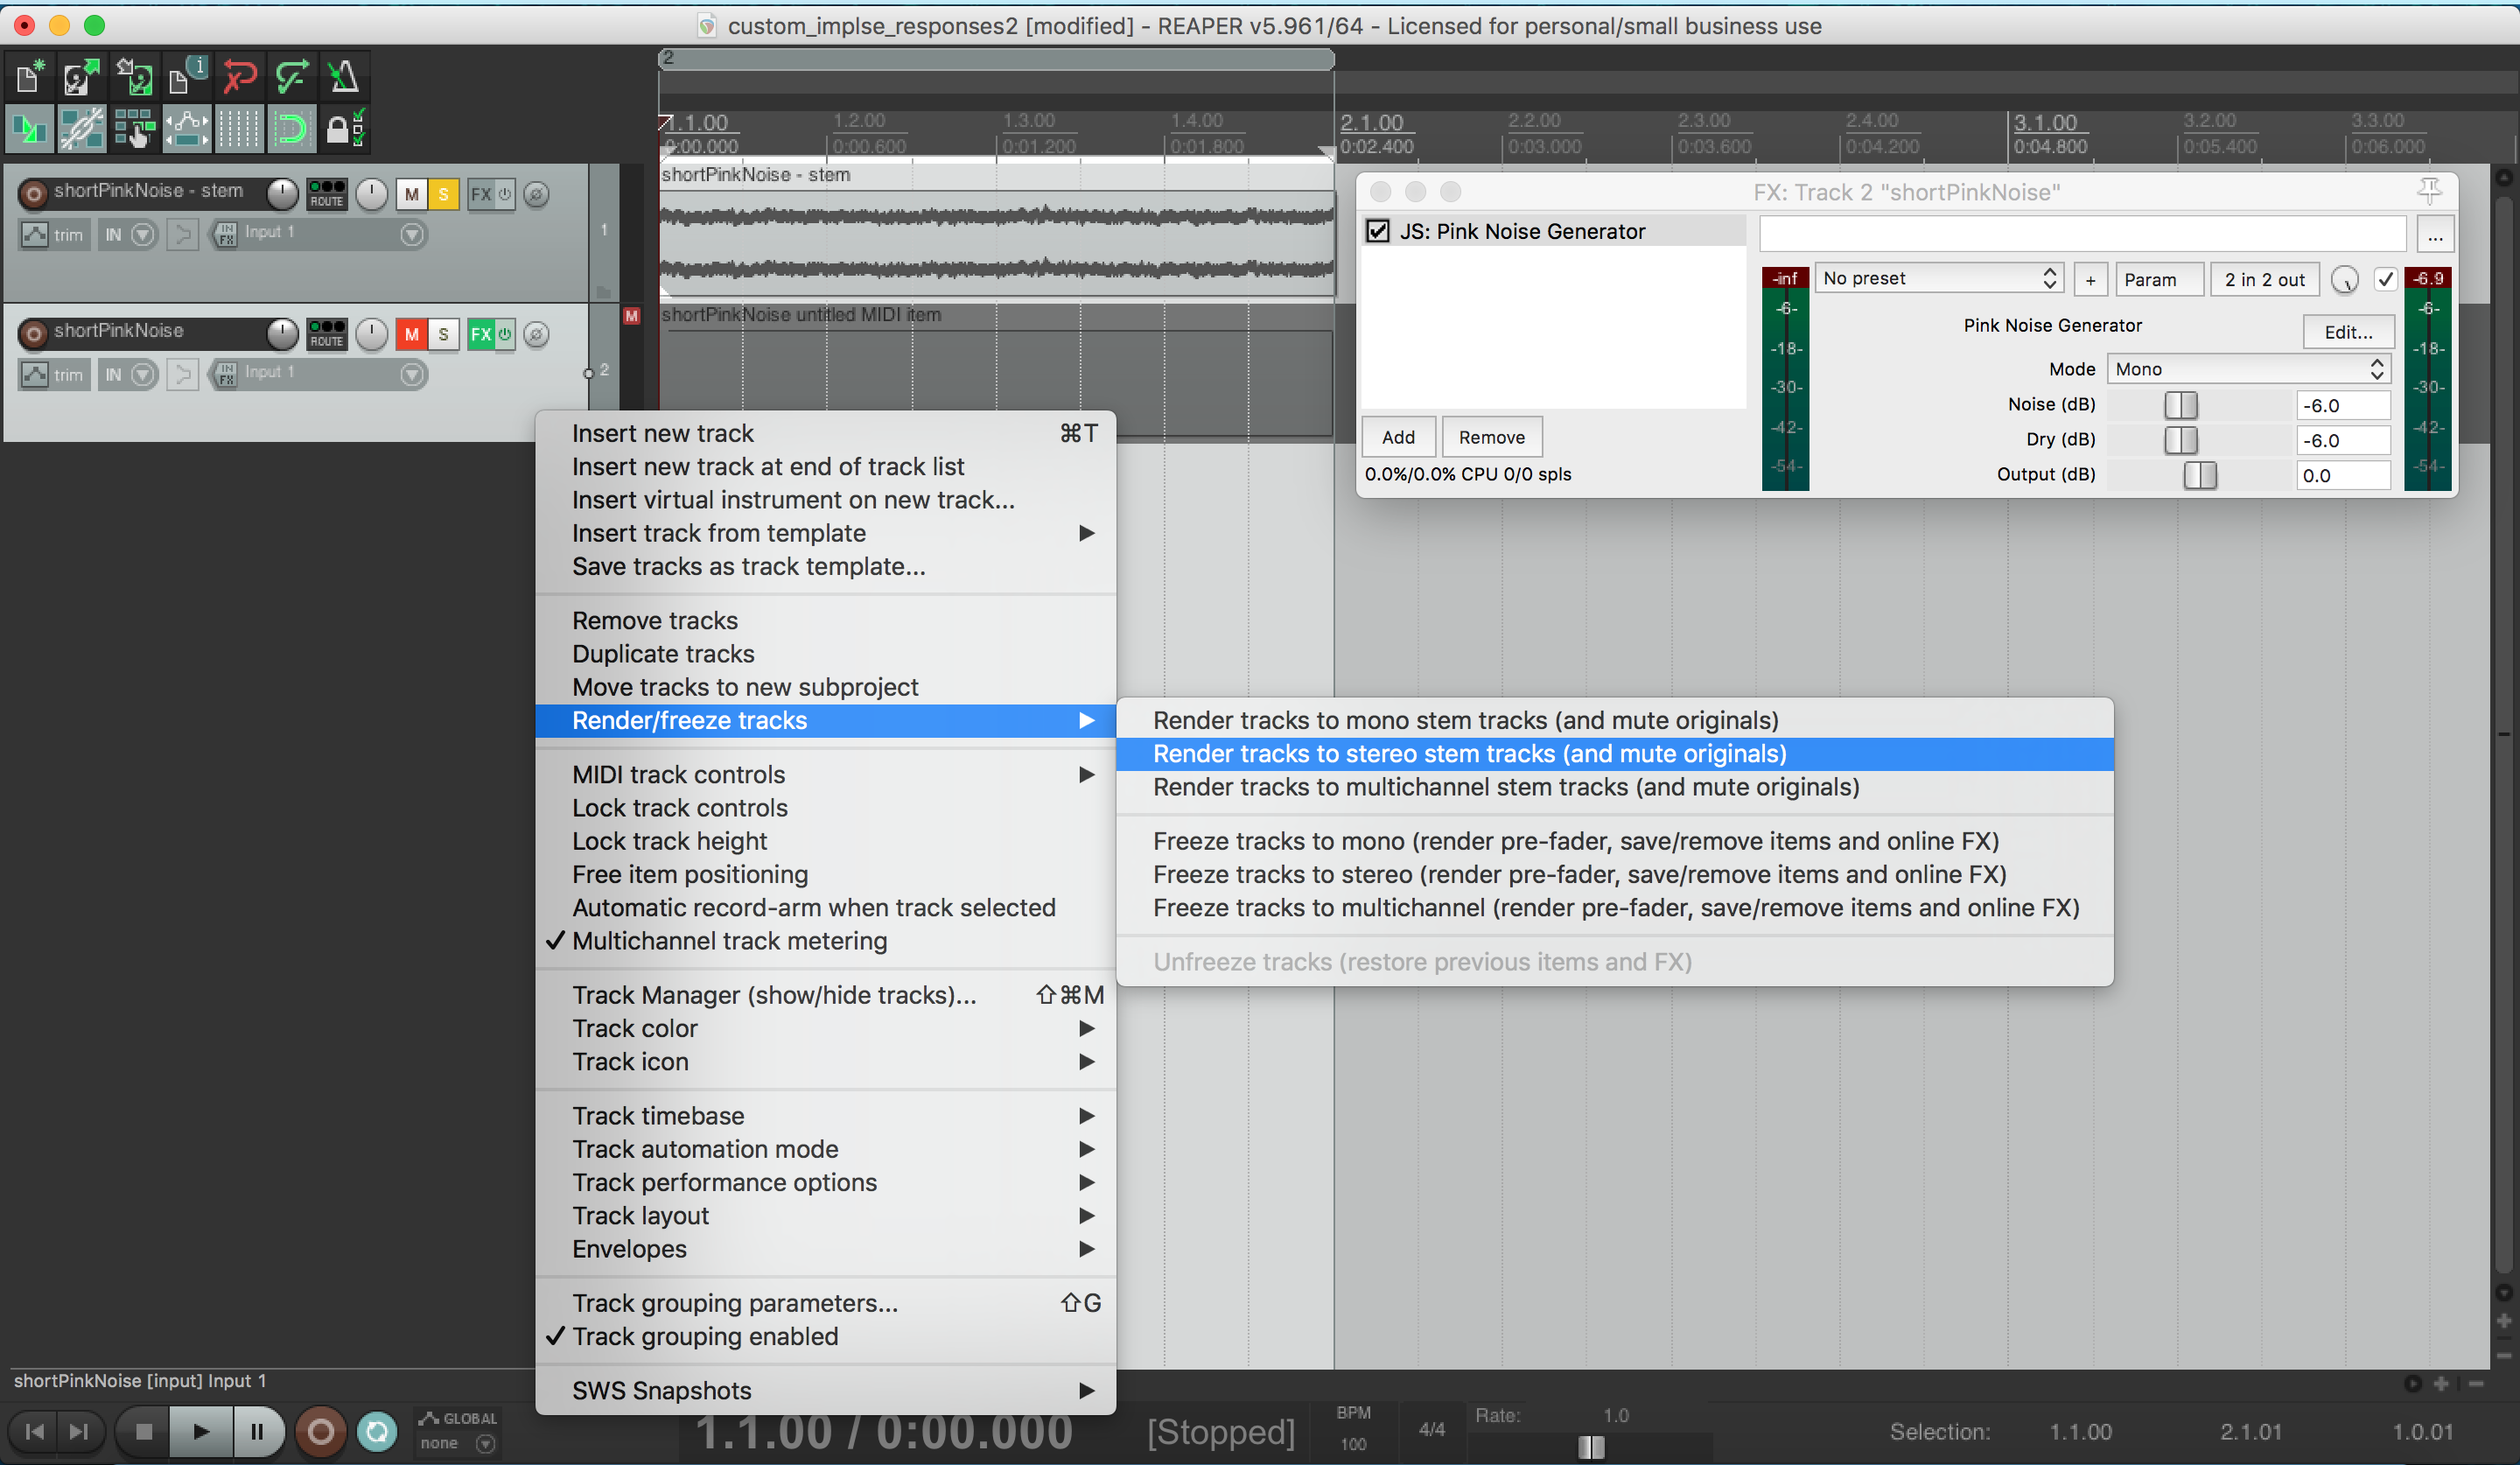This screenshot has width=2520, height=1465.
Task: Open record monitoring IN dropdown on stem track
Action: click(x=144, y=235)
